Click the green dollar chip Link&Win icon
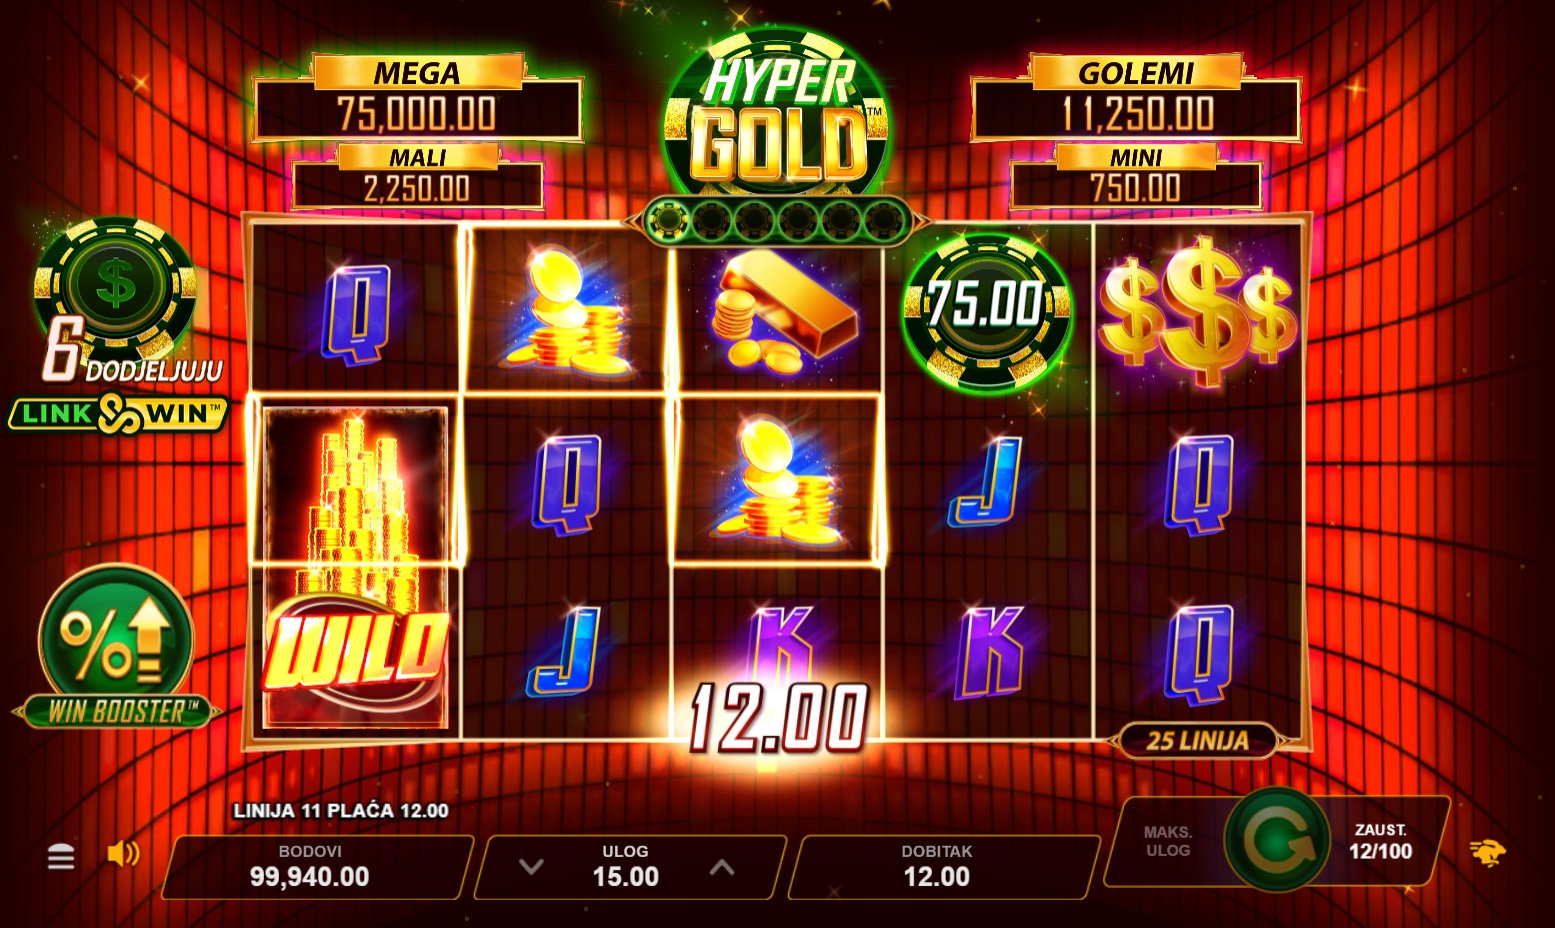 point(116,285)
